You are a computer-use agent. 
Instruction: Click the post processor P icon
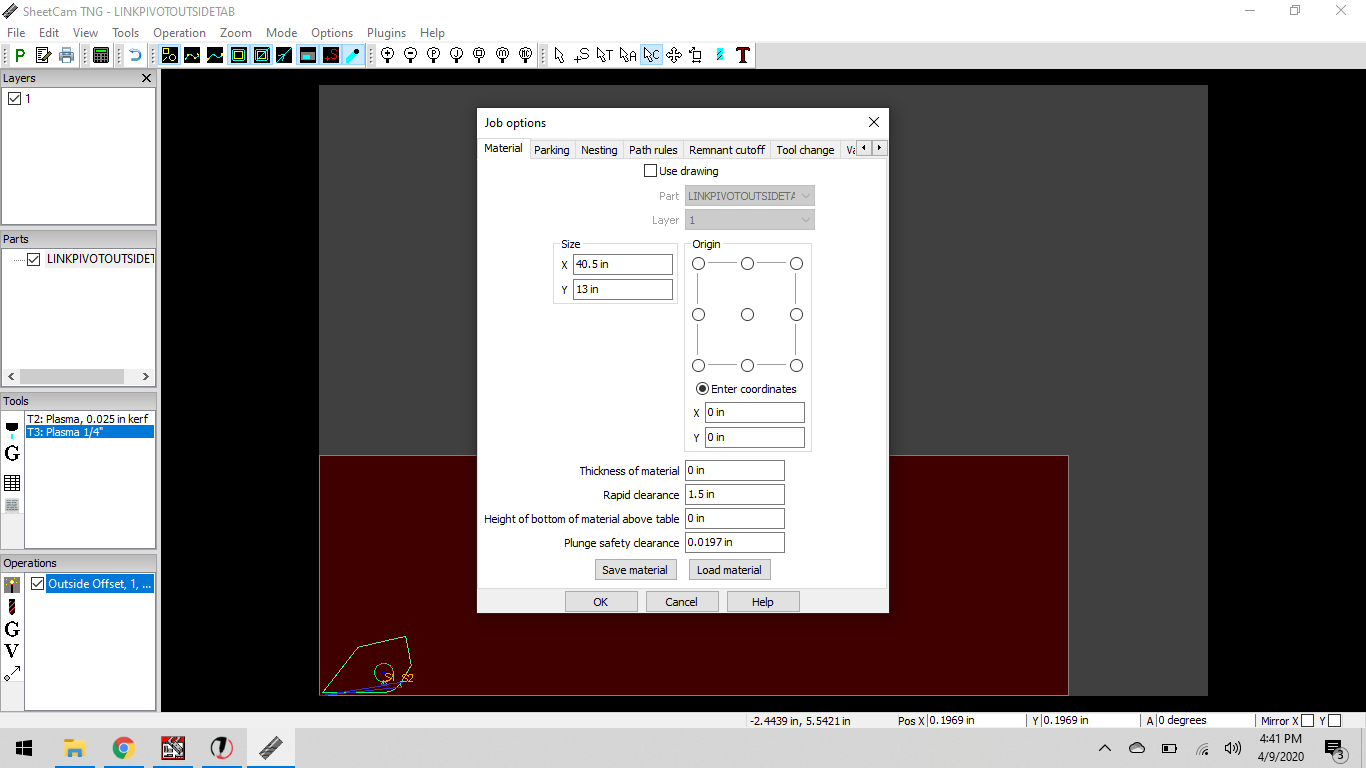pos(20,55)
